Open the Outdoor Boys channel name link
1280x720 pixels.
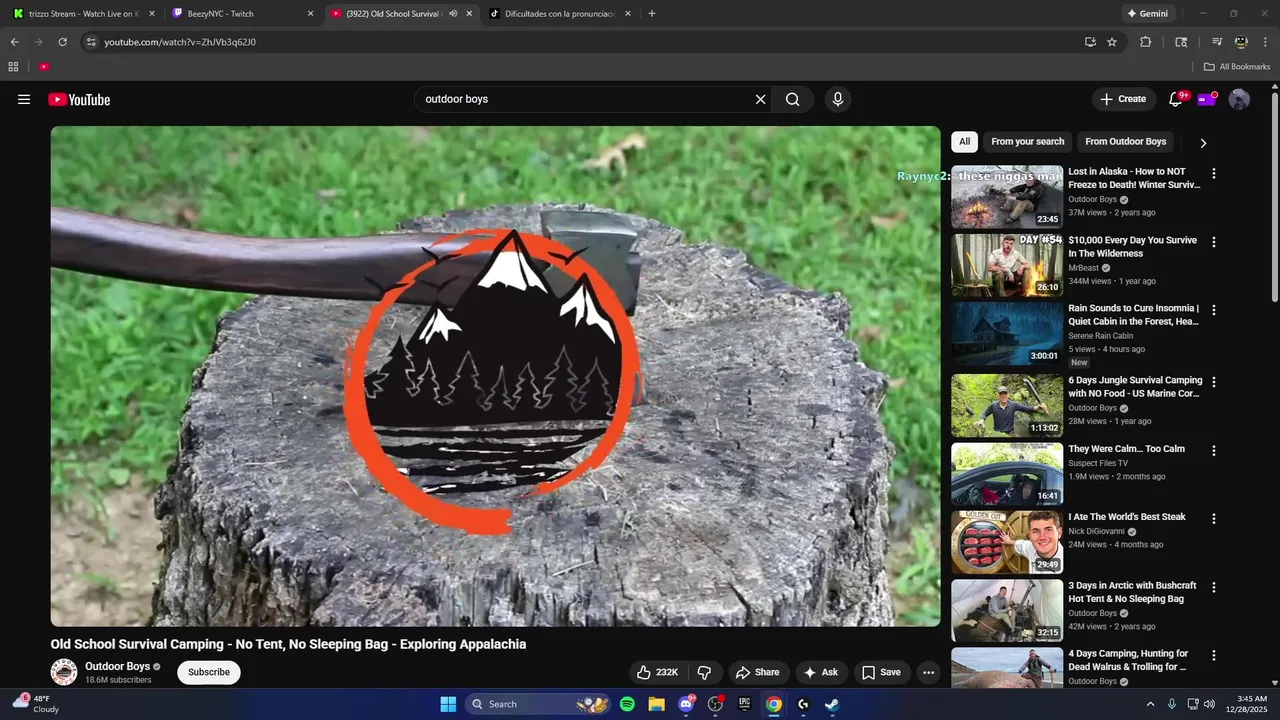pyautogui.click(x=117, y=666)
